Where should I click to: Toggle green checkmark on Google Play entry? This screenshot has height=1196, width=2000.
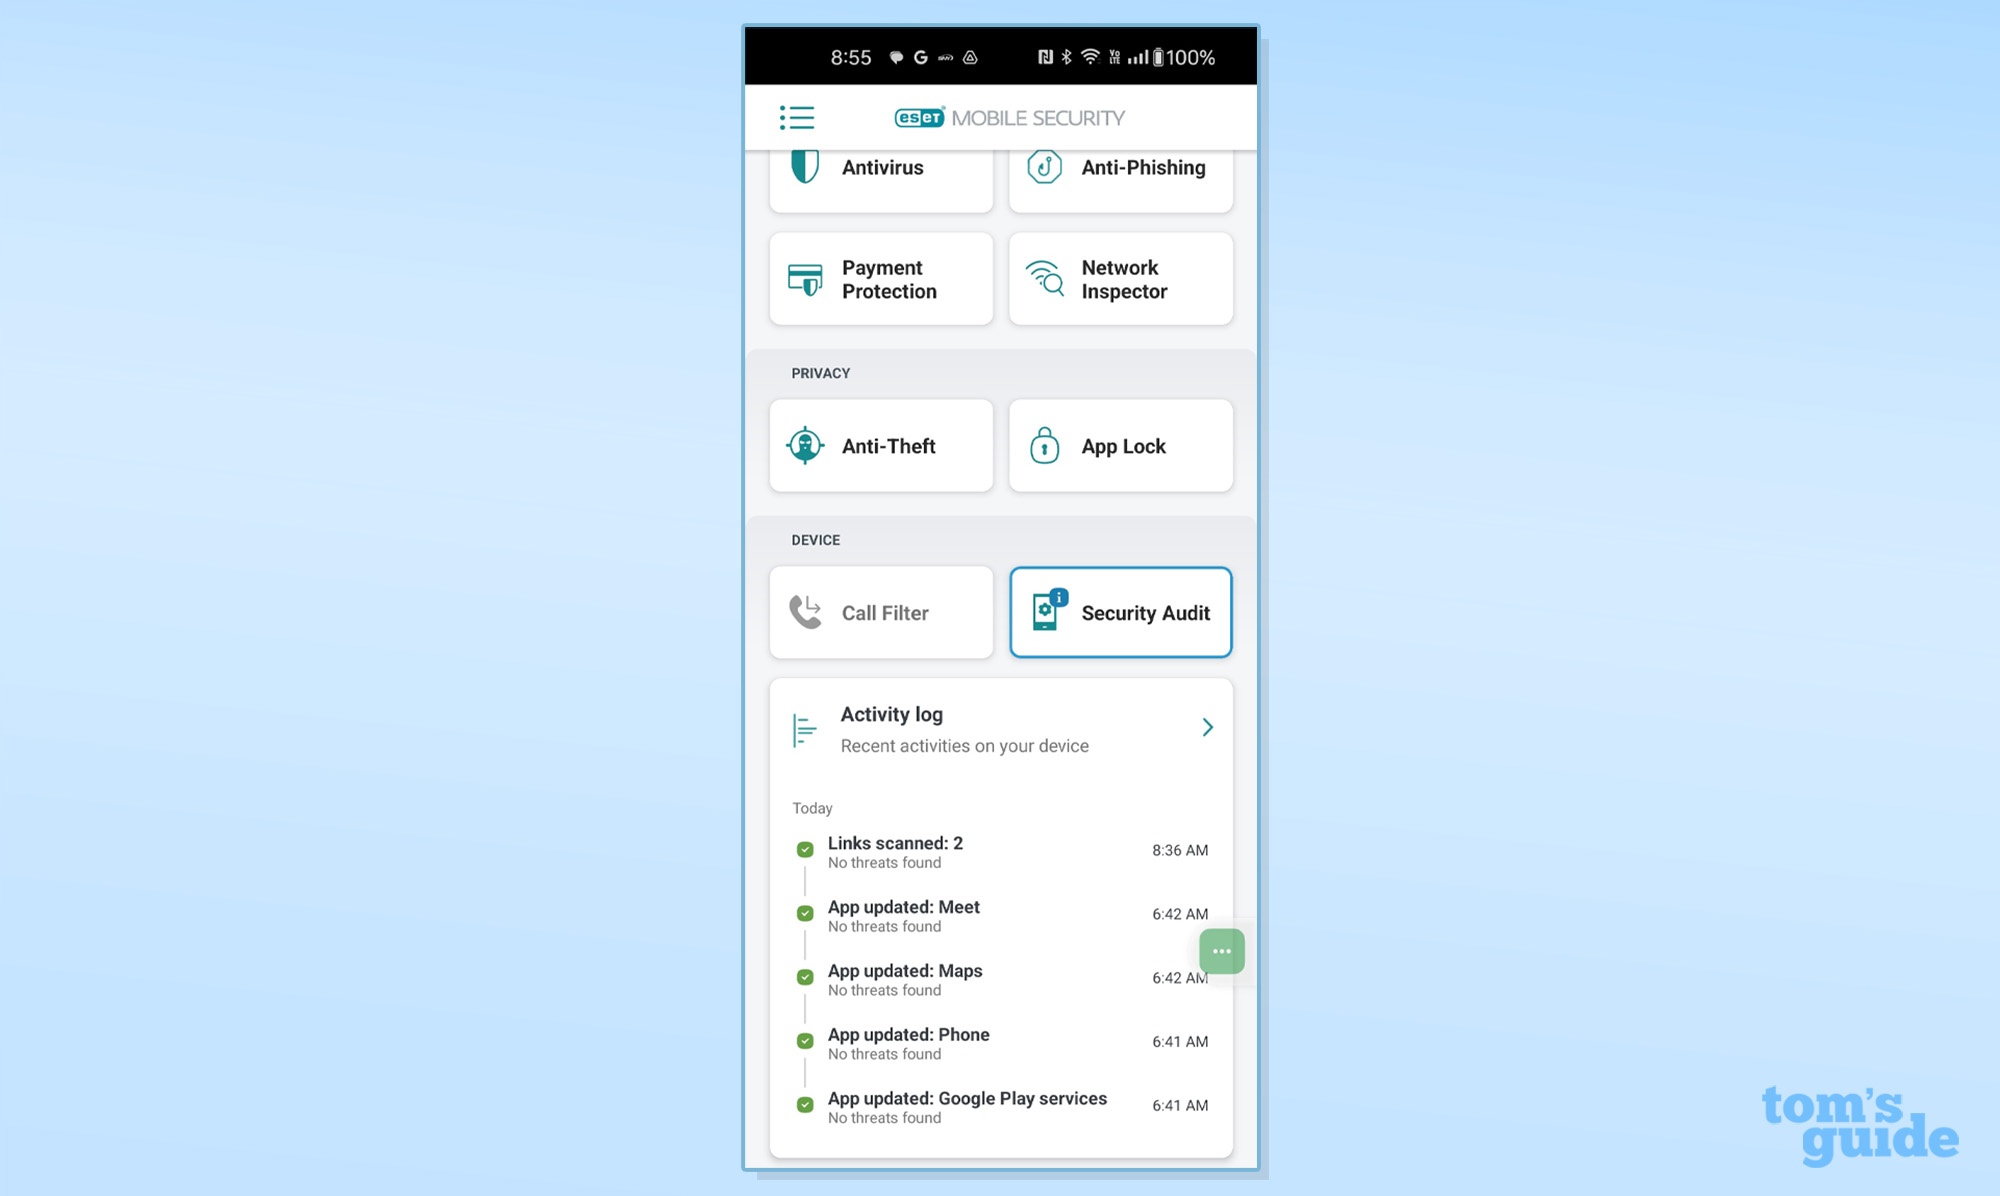(803, 1103)
